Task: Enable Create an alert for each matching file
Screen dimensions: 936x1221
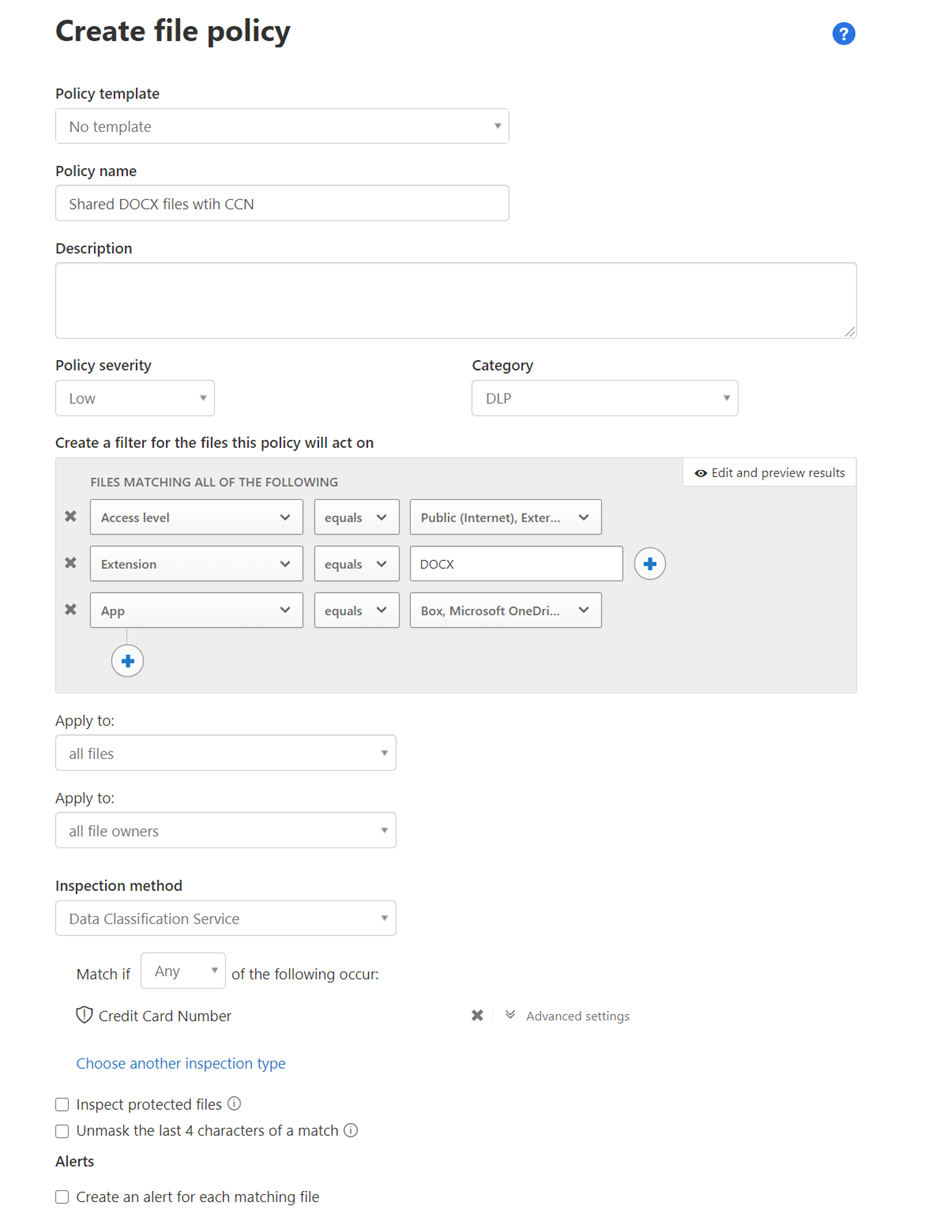Action: 62,1196
